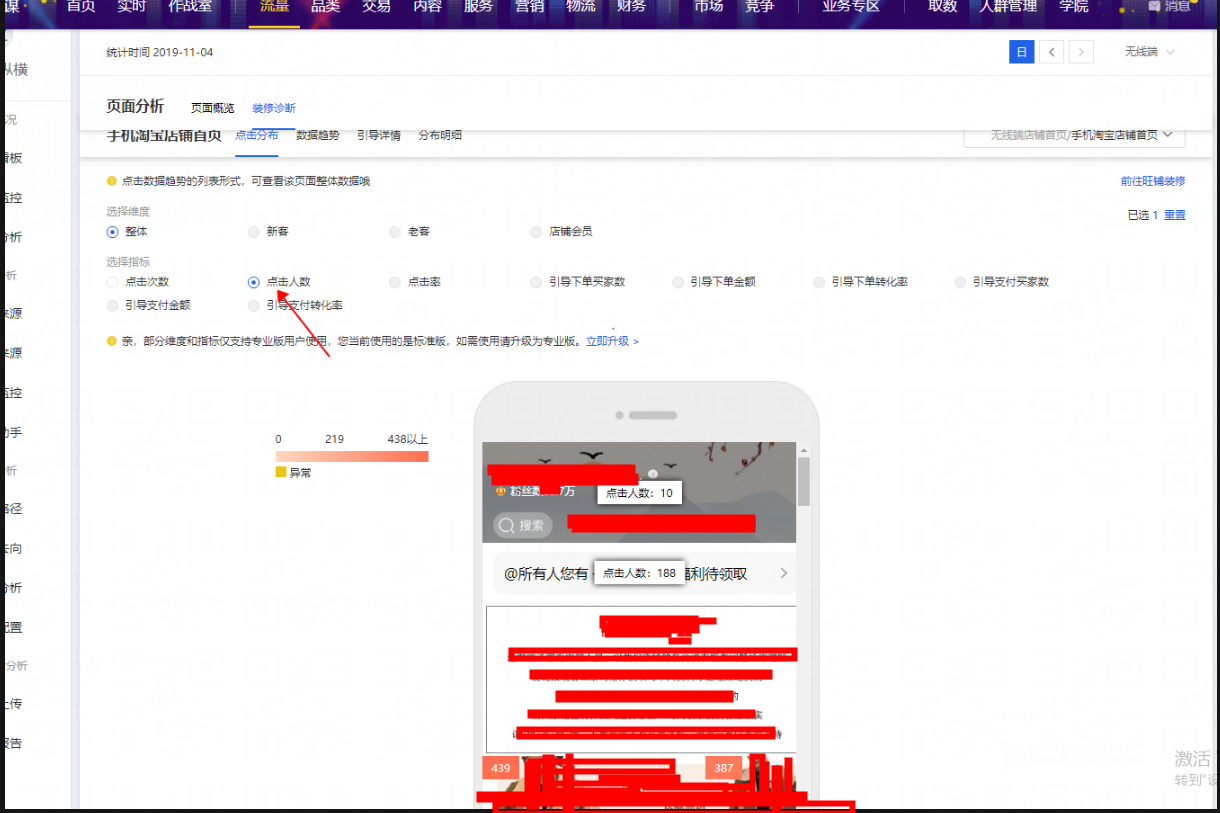Open 财务 in the top navigation
1220x813 pixels.
[632, 7]
